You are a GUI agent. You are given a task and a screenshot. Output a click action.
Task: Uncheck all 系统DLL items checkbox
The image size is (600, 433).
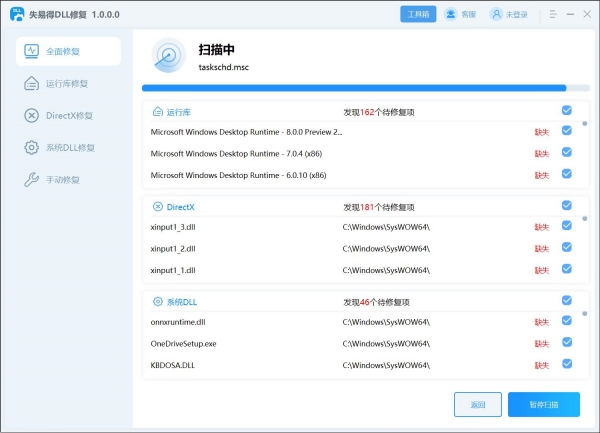pyautogui.click(x=567, y=300)
